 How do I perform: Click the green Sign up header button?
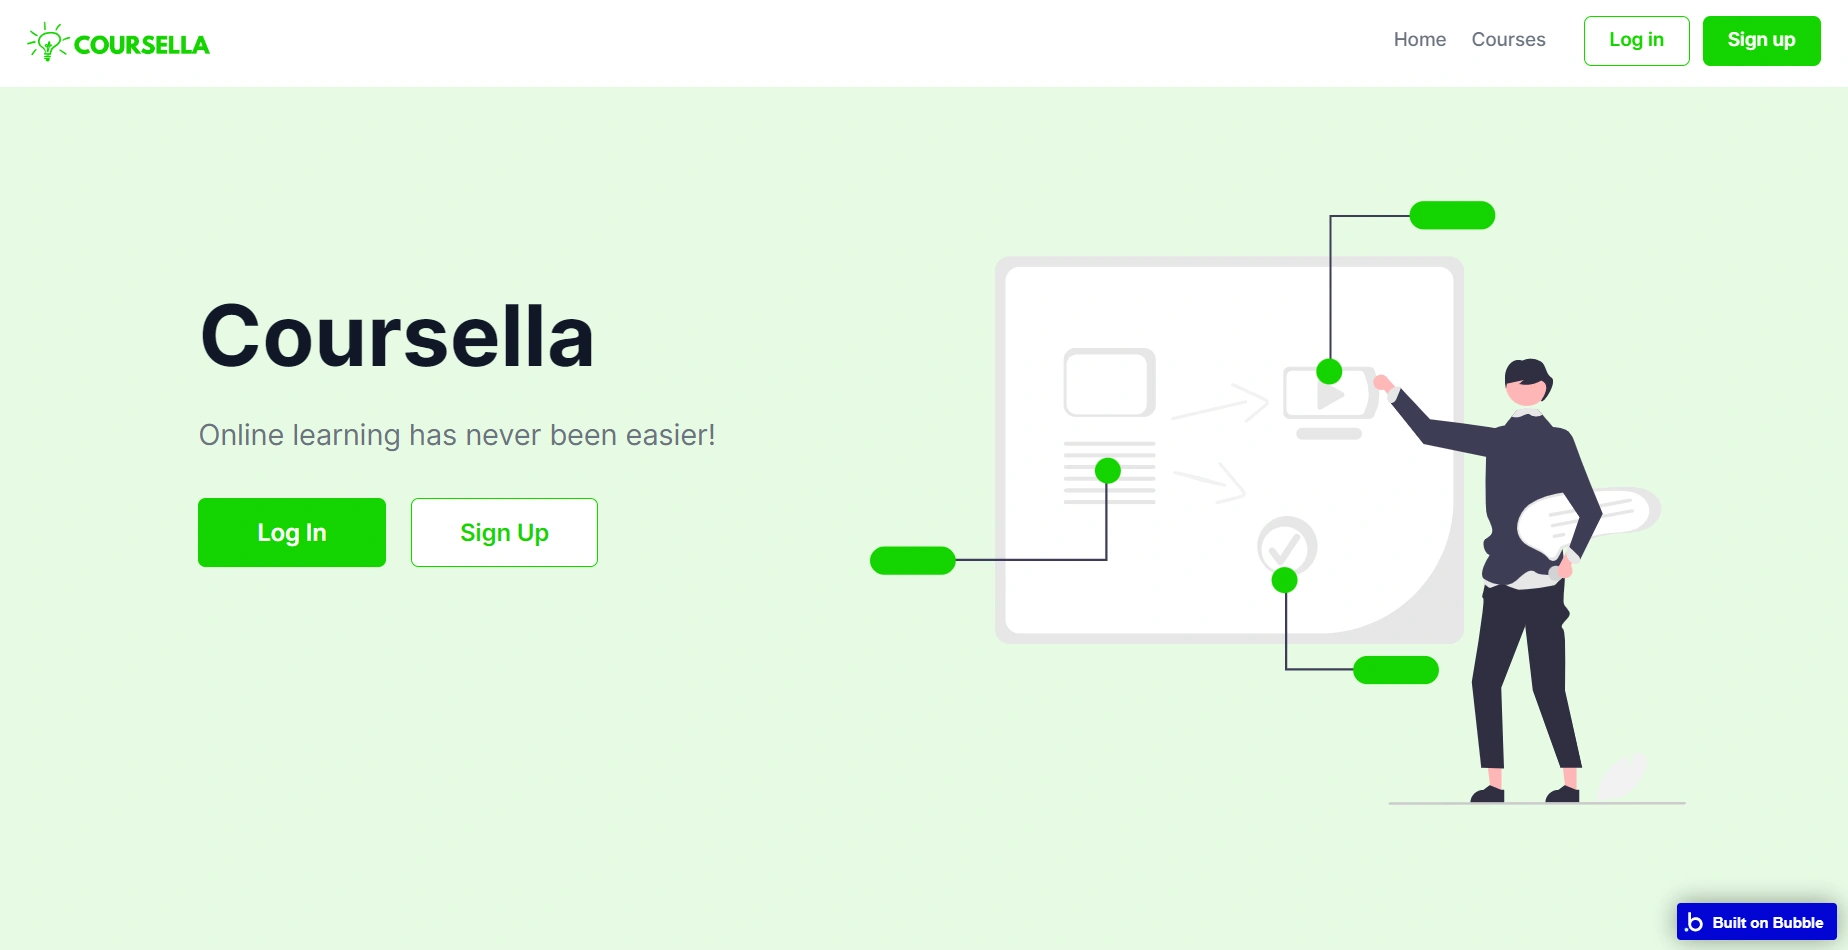click(1761, 41)
